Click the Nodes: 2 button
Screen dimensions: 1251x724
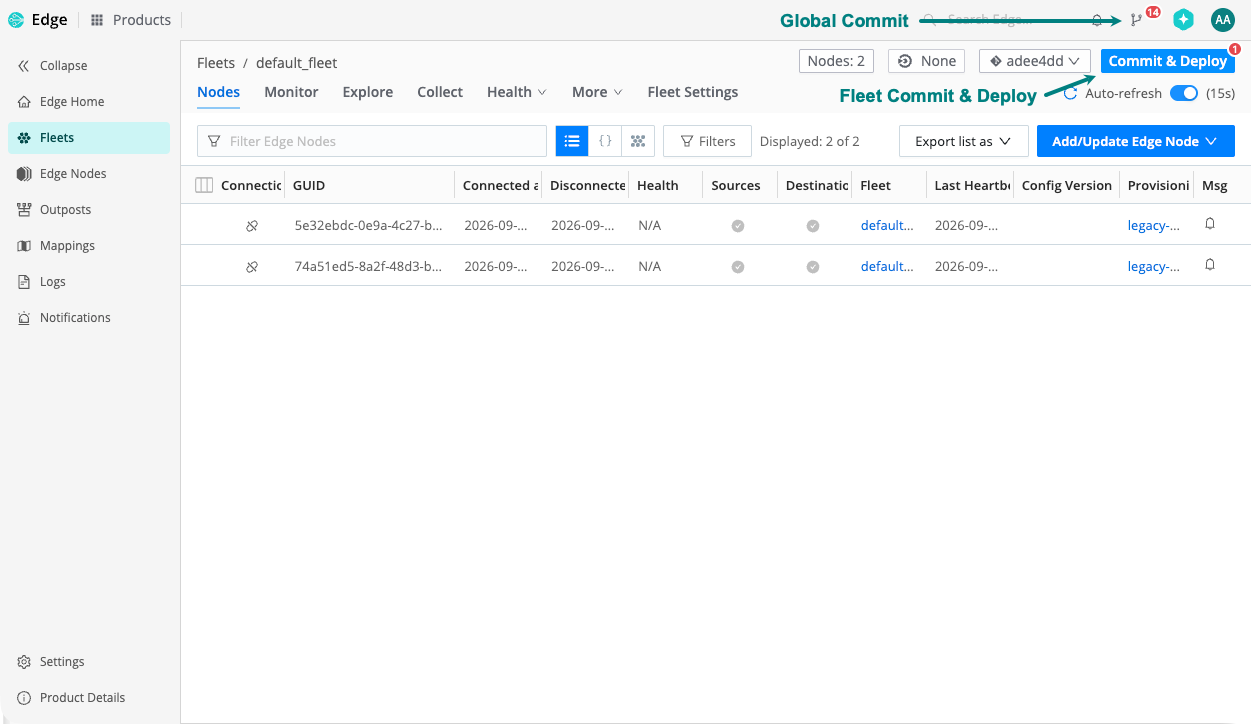tap(836, 61)
